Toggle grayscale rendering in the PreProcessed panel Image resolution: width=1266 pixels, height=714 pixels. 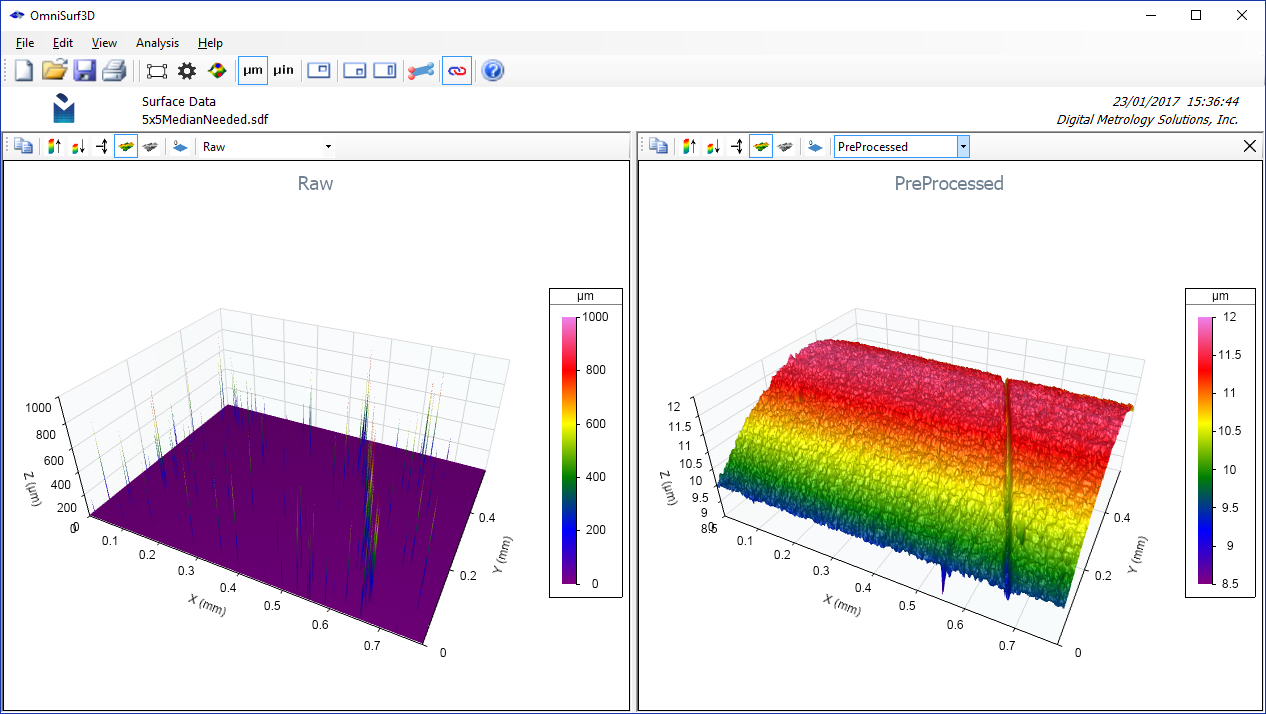(786, 146)
